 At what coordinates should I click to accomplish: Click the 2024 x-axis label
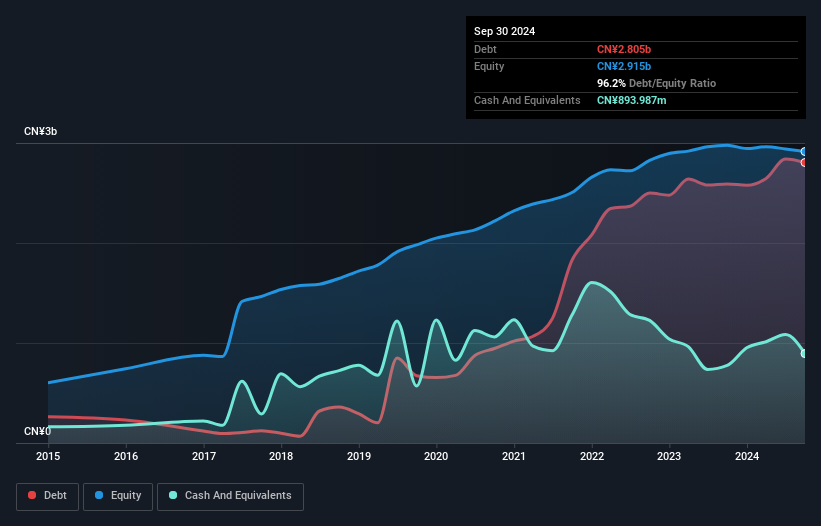click(747, 456)
